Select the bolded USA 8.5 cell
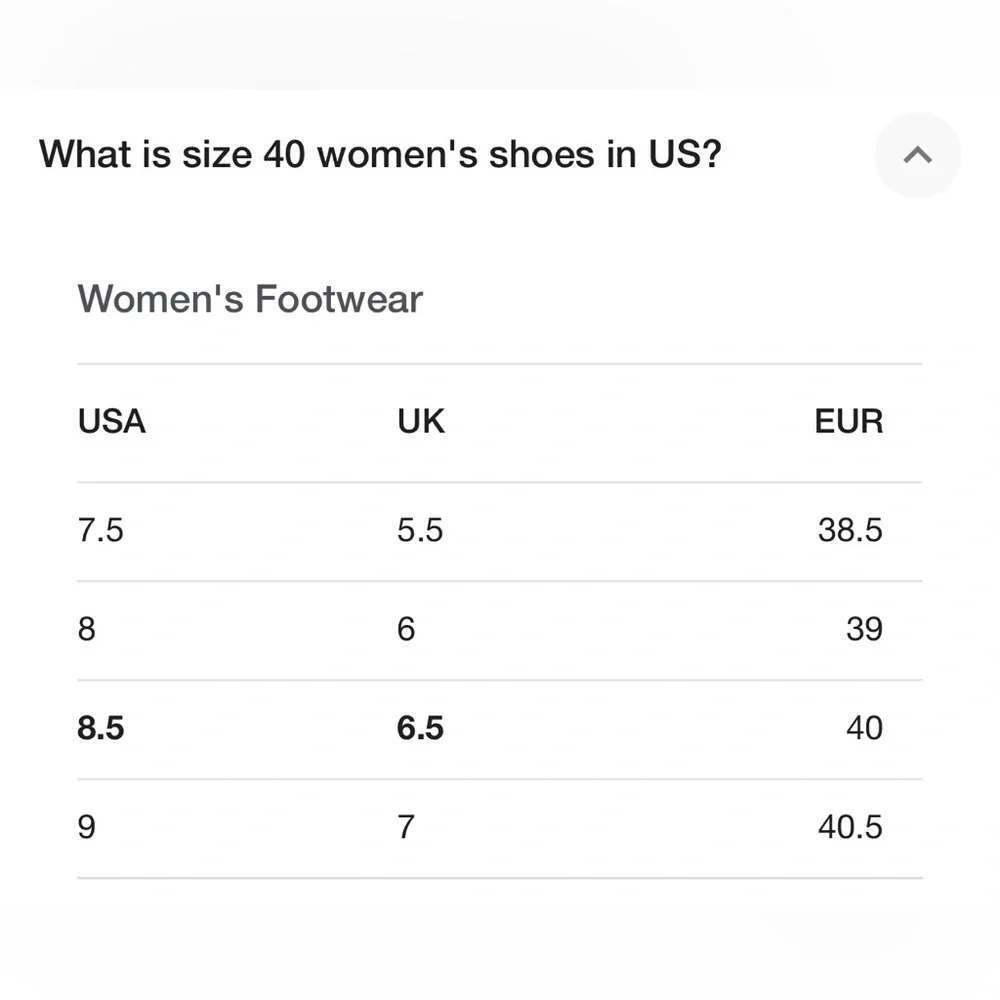Screen dimensions: 1000x1000 (x=100, y=728)
